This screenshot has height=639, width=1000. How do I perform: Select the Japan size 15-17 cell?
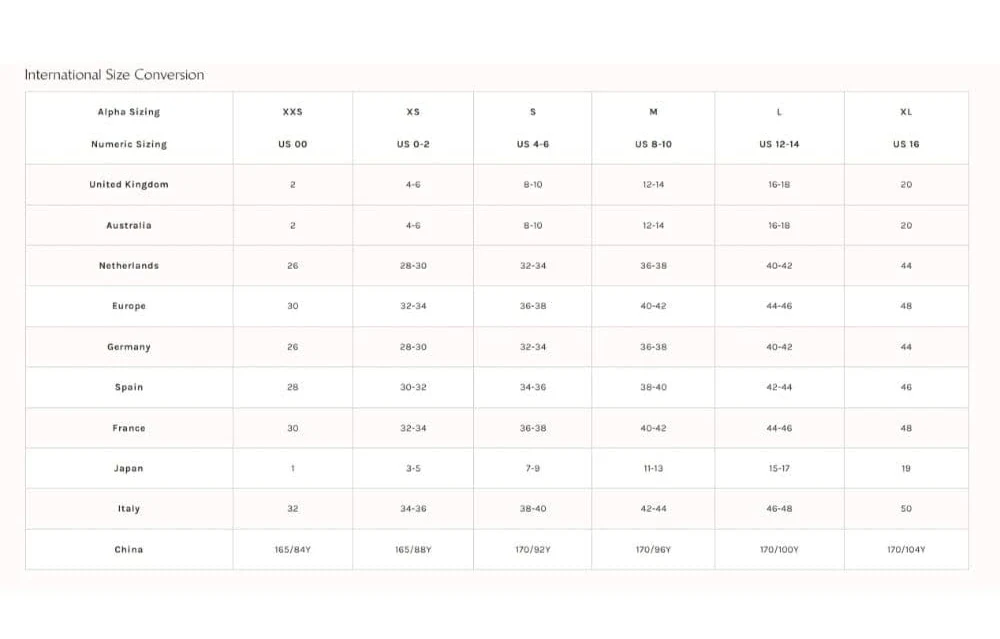(x=779, y=468)
